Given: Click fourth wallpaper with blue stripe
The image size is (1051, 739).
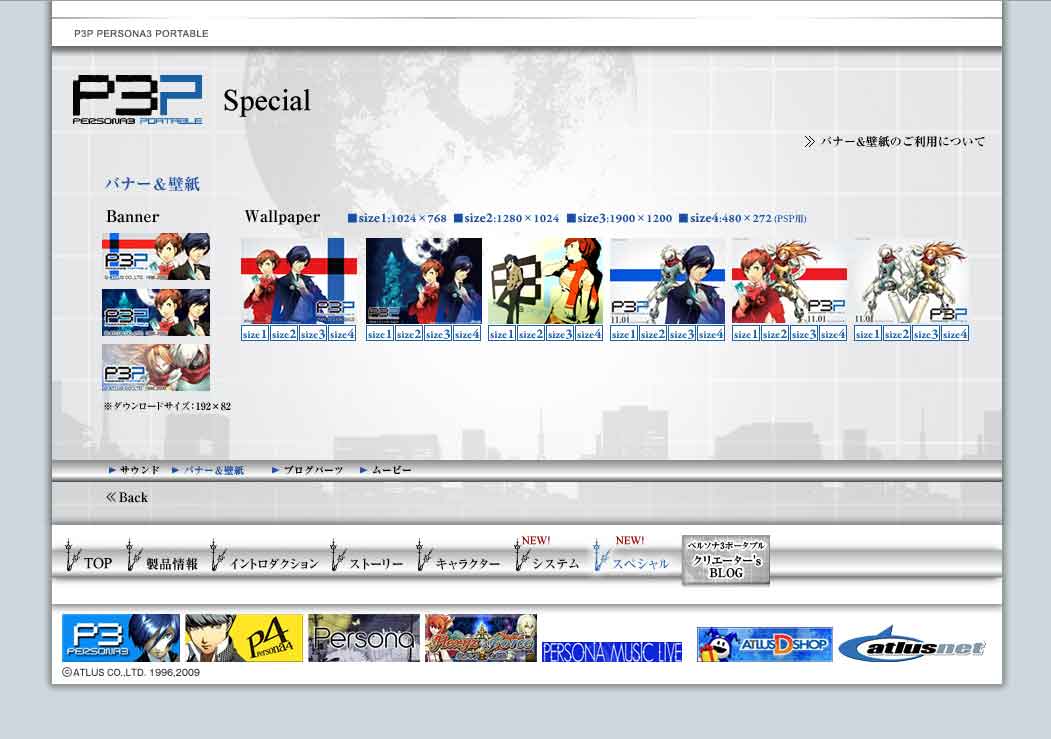Looking at the screenshot, I should pos(668,281).
